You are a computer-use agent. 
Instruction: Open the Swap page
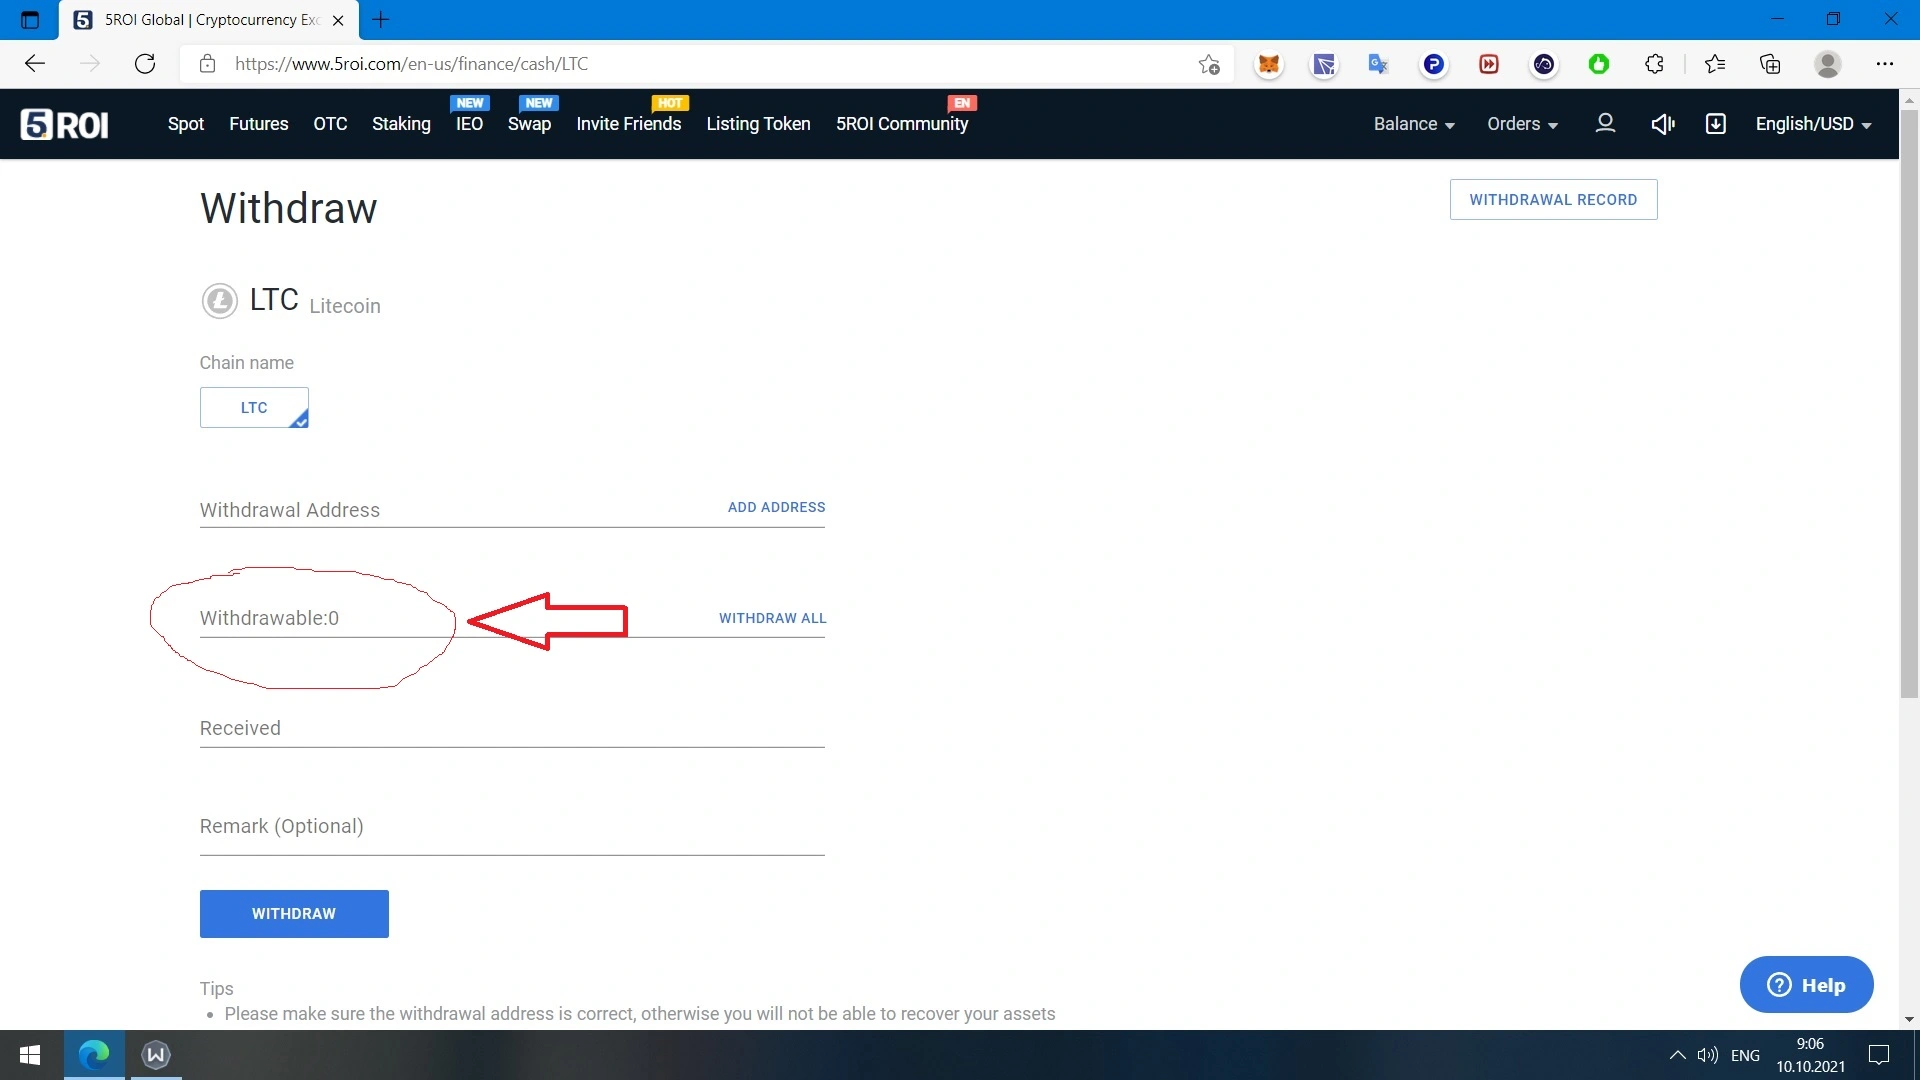click(x=529, y=124)
